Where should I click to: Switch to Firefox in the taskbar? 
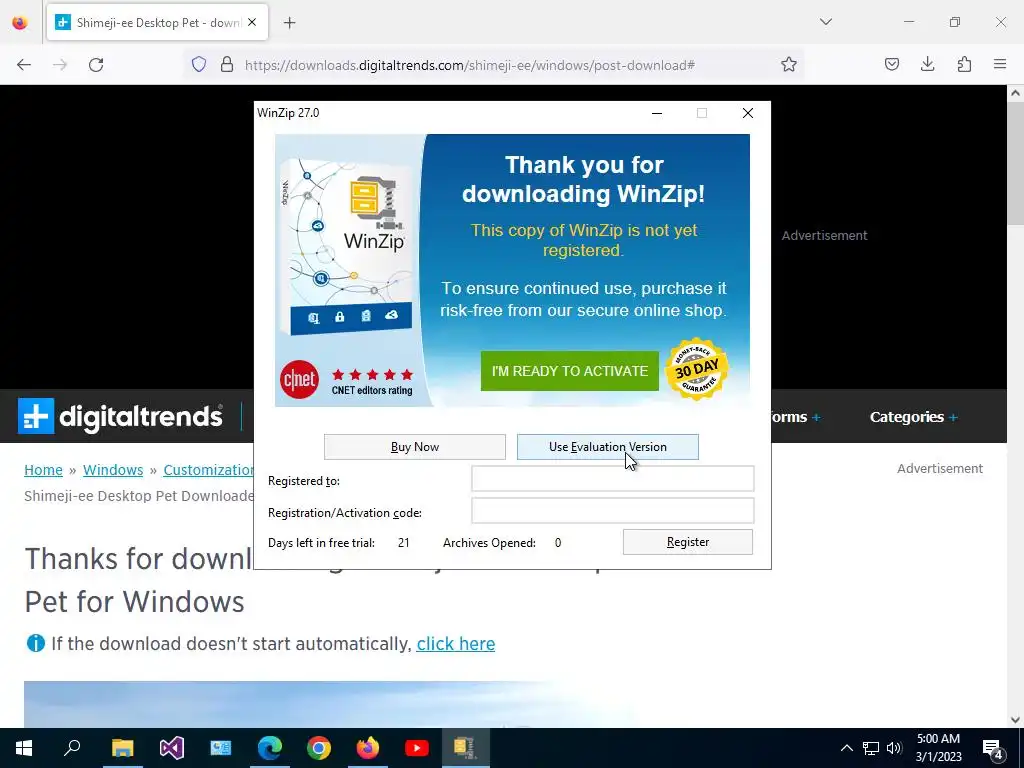click(x=368, y=748)
